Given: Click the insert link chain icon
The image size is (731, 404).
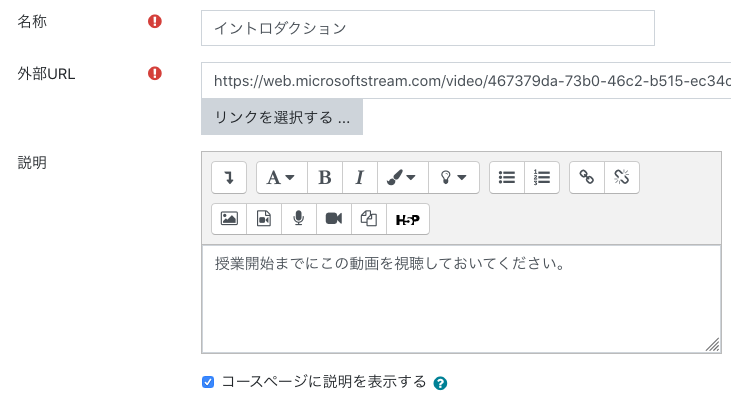Looking at the screenshot, I should (x=587, y=178).
